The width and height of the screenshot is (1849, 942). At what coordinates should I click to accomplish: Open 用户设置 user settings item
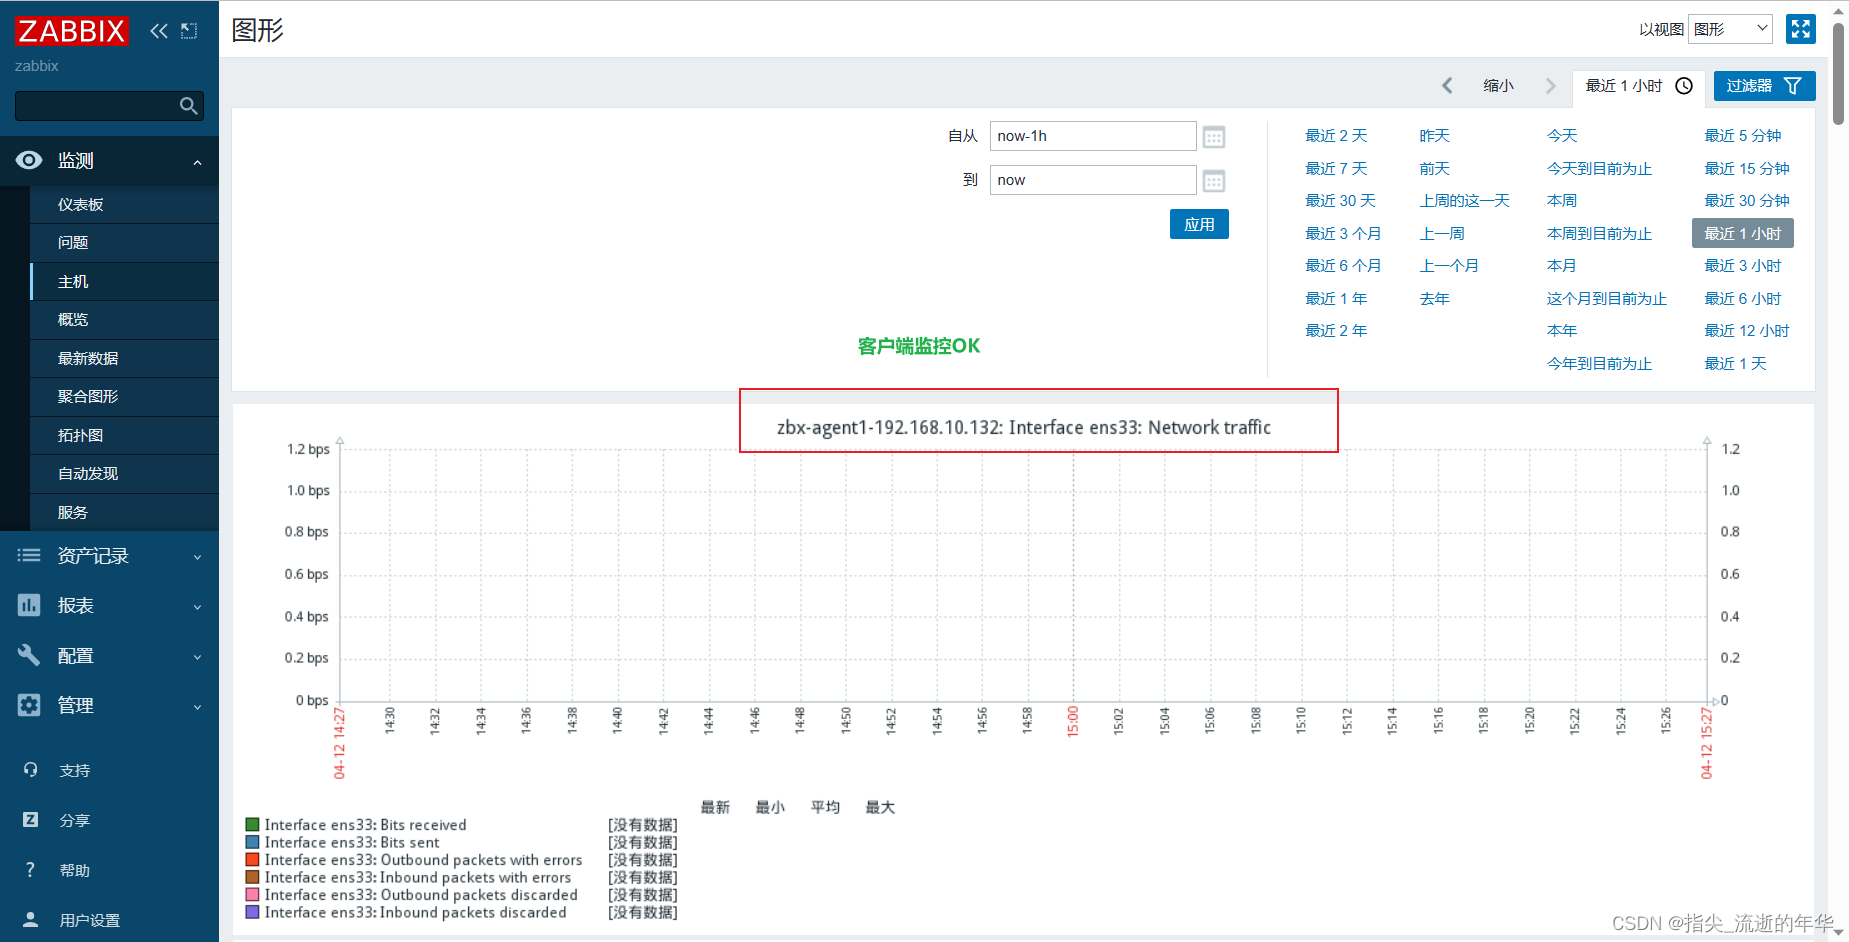click(x=109, y=920)
